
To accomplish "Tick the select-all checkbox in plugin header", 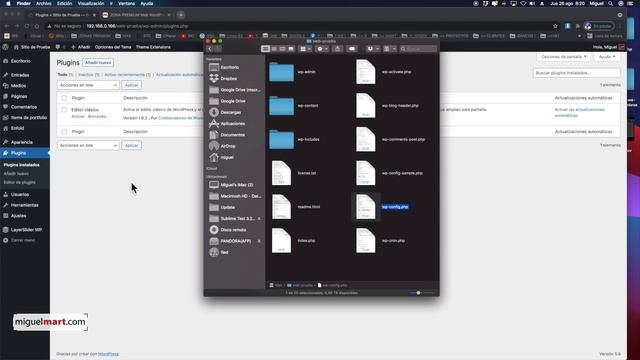I will 64,98.
